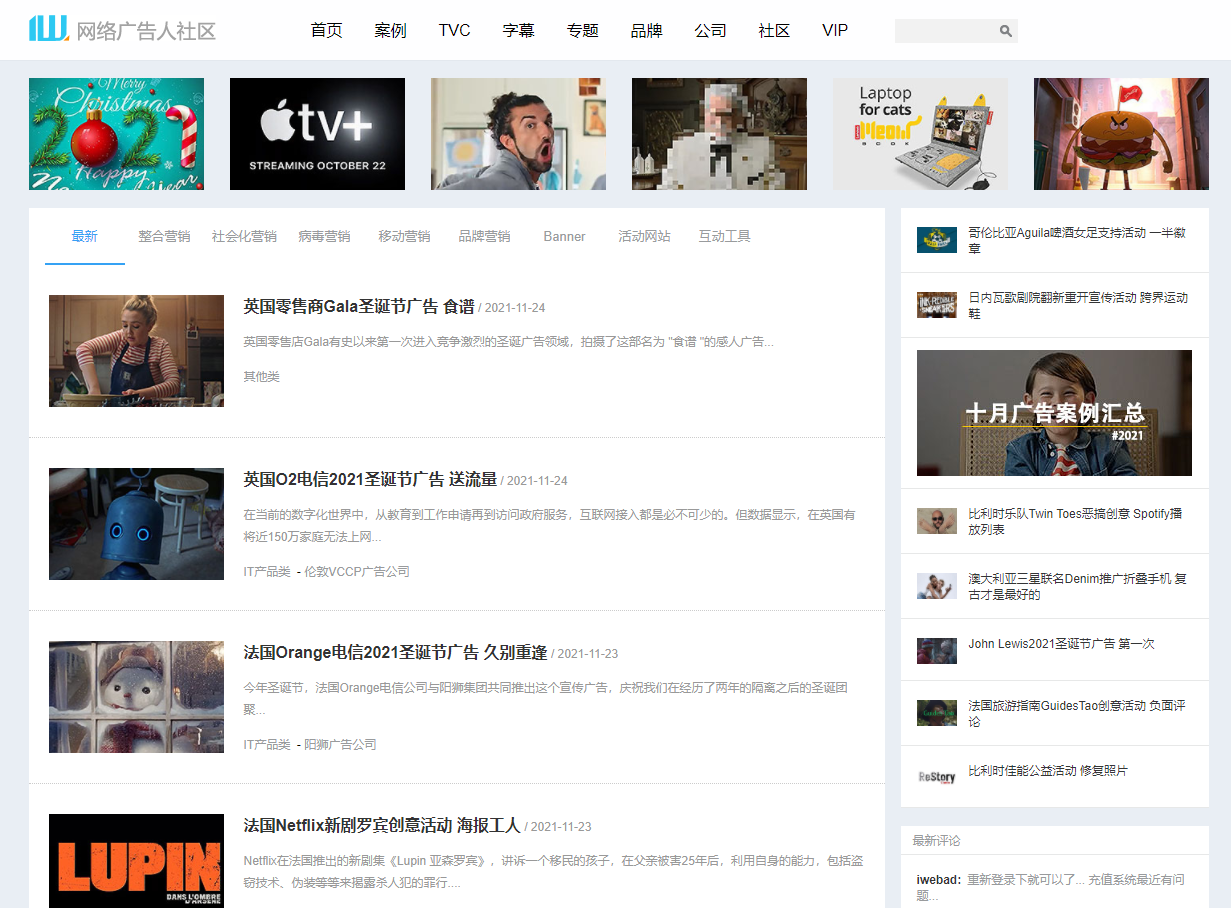Select the 最新 tab
1231x908 pixels.
click(85, 237)
